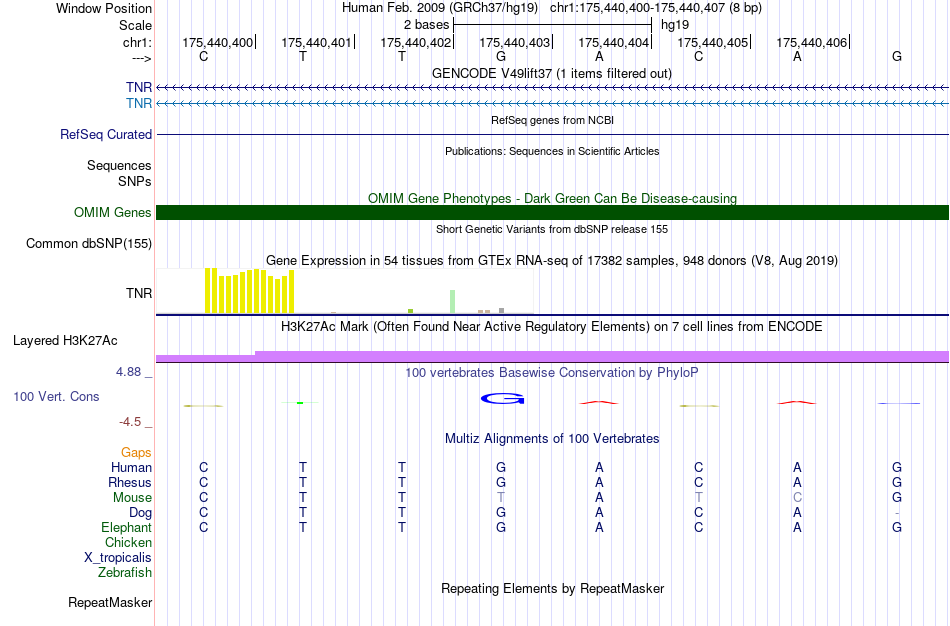Open Repeating Elements by RepeatMasker title
Screen dimensions: 950x626
click(552, 588)
